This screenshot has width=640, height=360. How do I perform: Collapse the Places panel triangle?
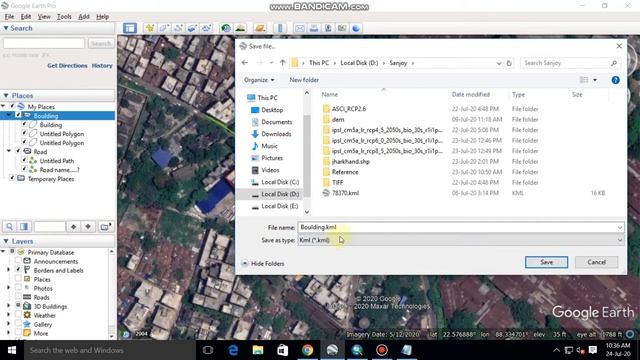pos(6,96)
